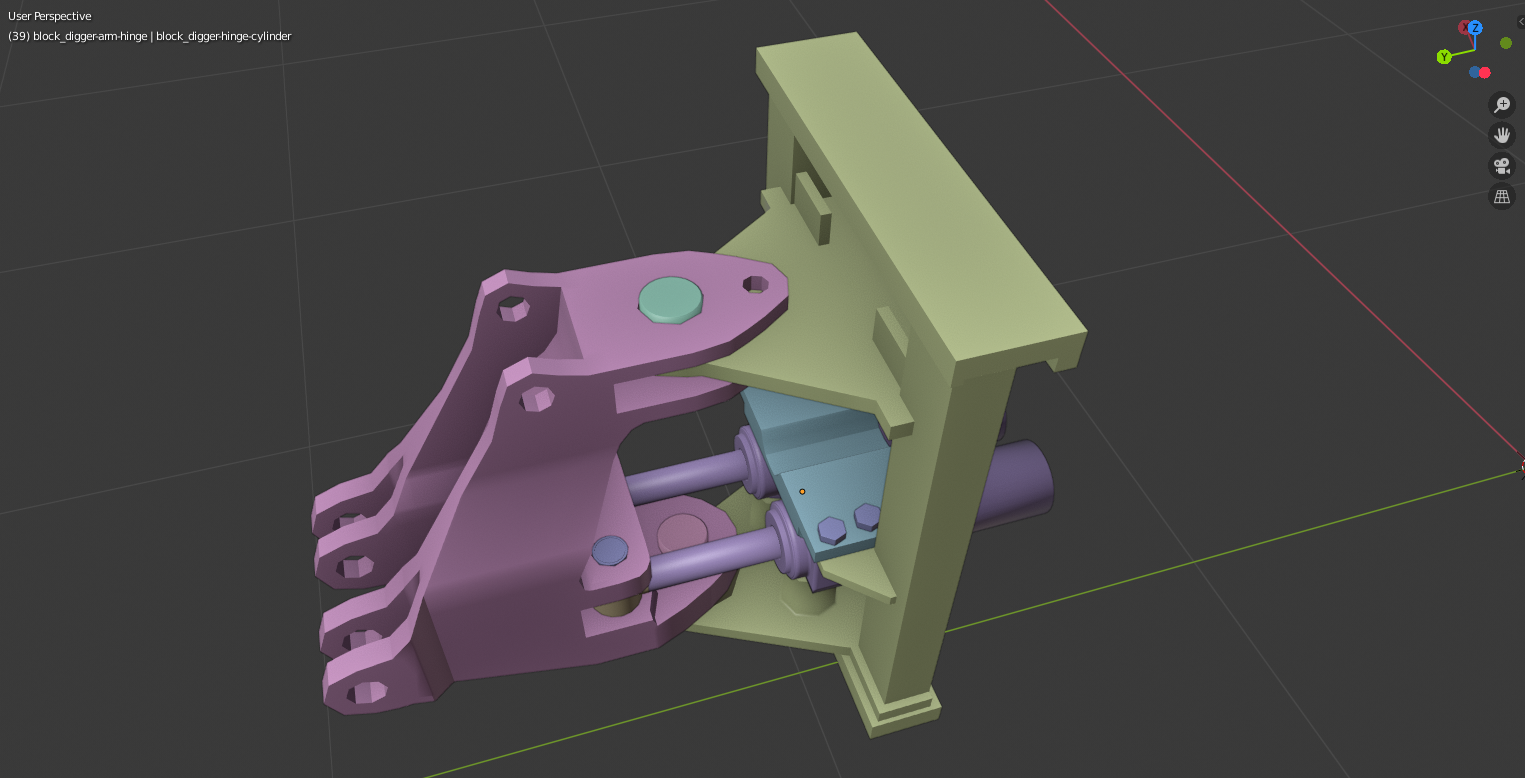Click the dark red X axis gizmo ball
The image size is (1525, 778).
[1465, 28]
